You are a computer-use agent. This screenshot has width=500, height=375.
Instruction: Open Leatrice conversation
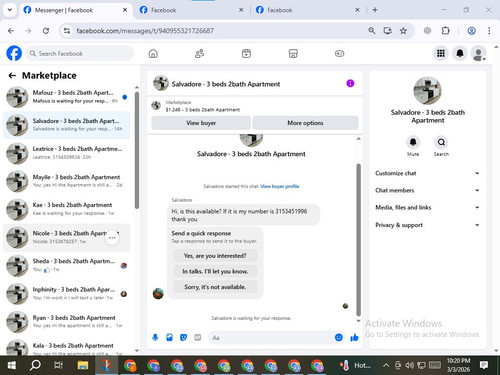click(x=67, y=153)
